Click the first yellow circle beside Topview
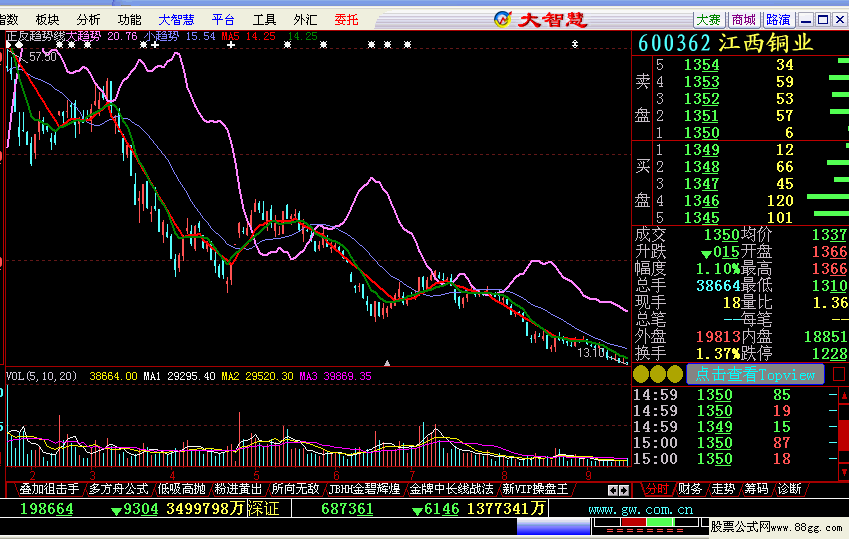Screen dimensions: 849x539 (x=641, y=374)
